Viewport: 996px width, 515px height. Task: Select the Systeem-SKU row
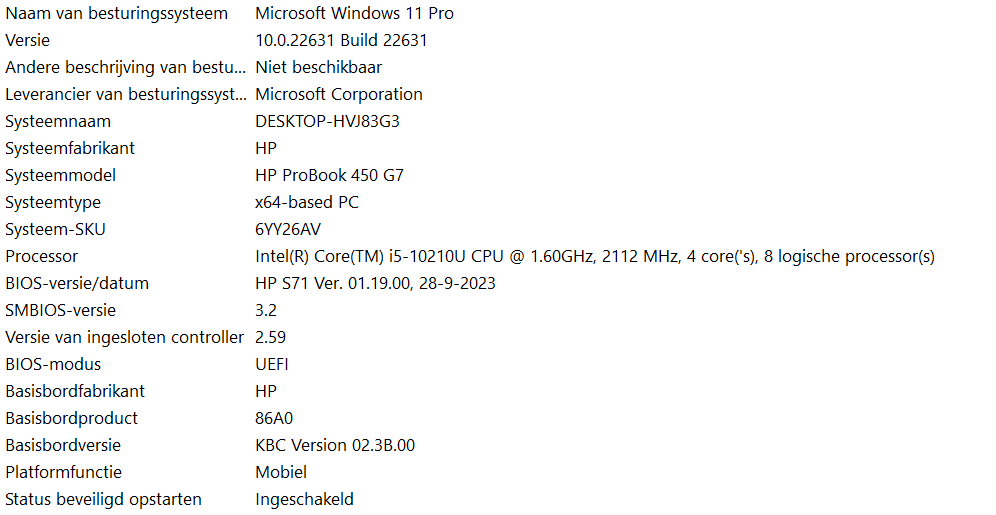[x=498, y=229]
